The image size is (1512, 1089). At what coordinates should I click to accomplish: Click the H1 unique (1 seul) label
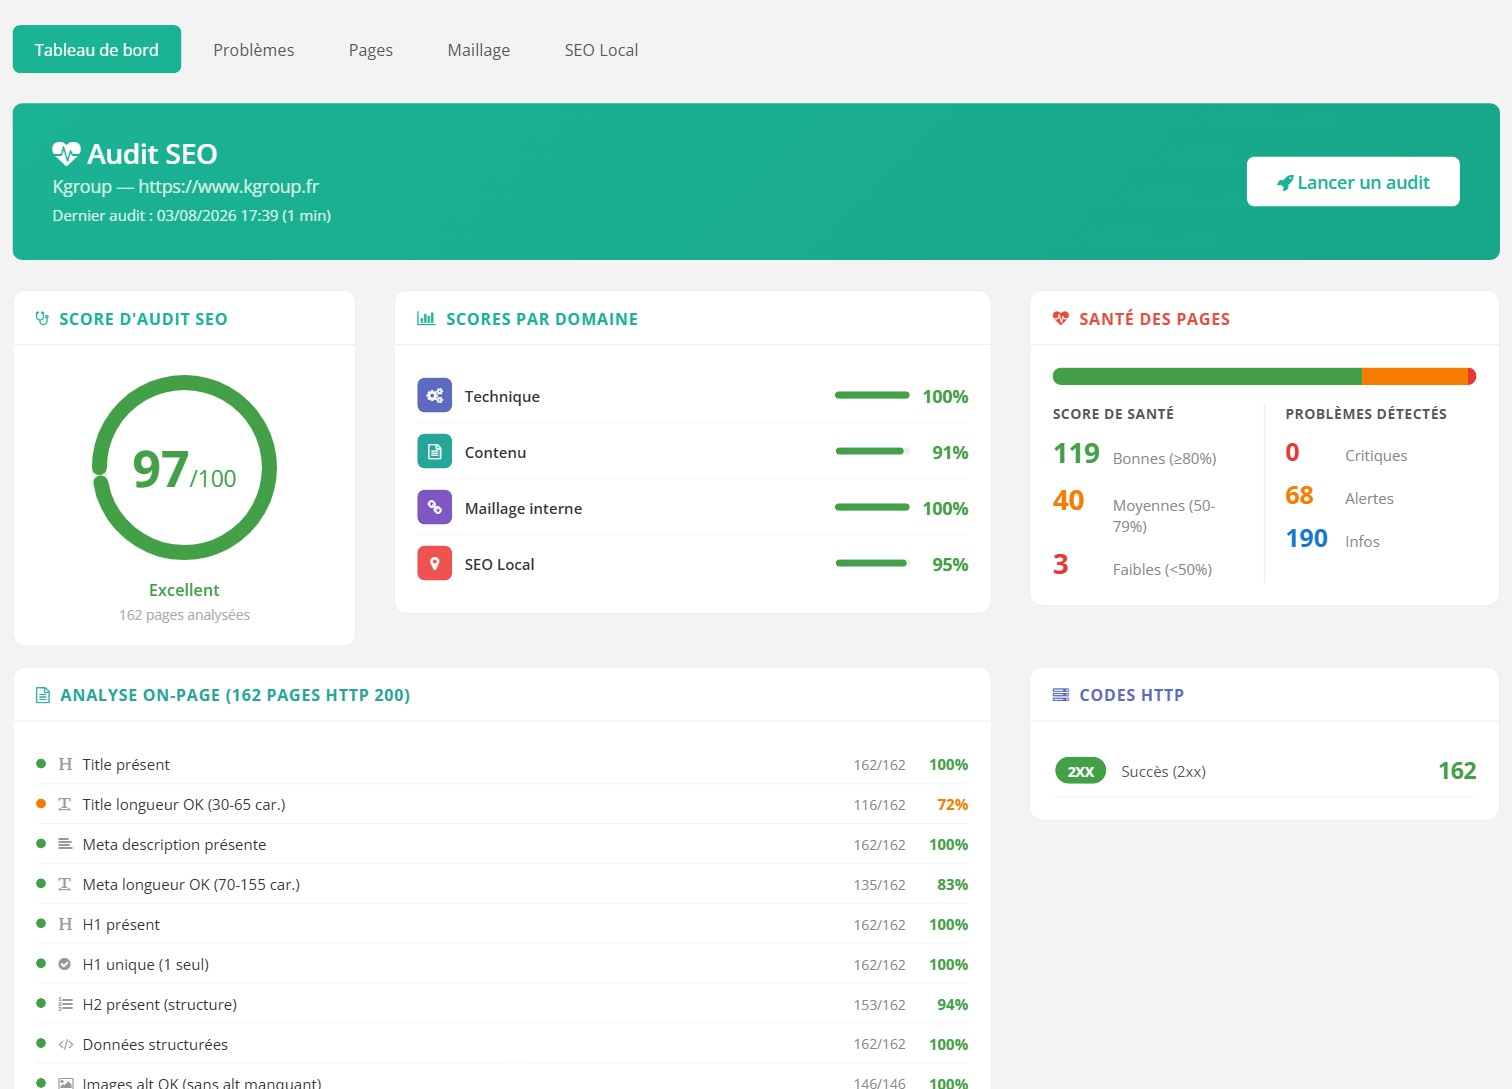[146, 964]
